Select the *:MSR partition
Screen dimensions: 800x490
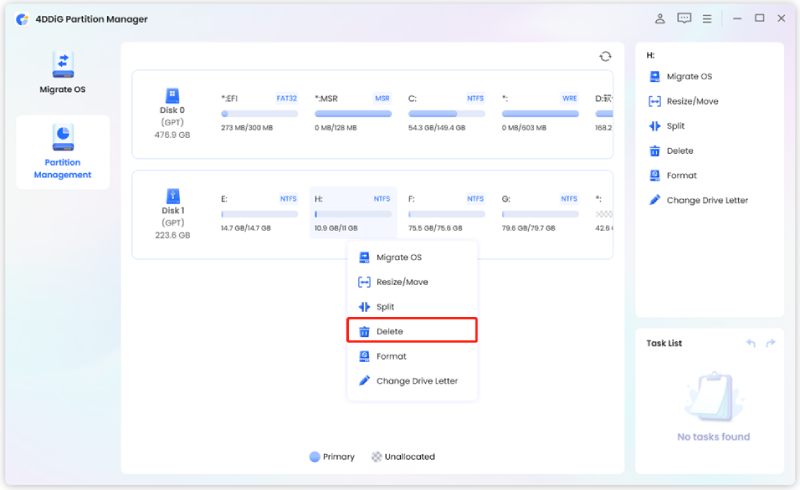click(353, 113)
